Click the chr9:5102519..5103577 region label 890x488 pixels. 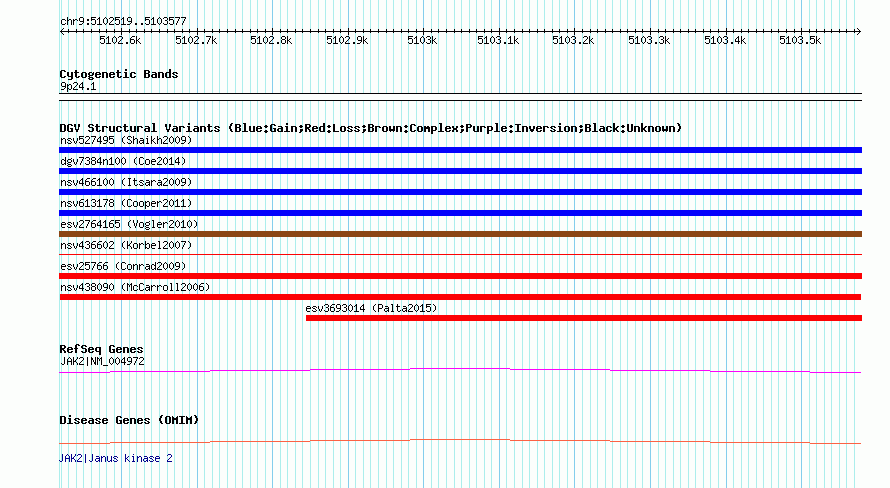[123, 21]
